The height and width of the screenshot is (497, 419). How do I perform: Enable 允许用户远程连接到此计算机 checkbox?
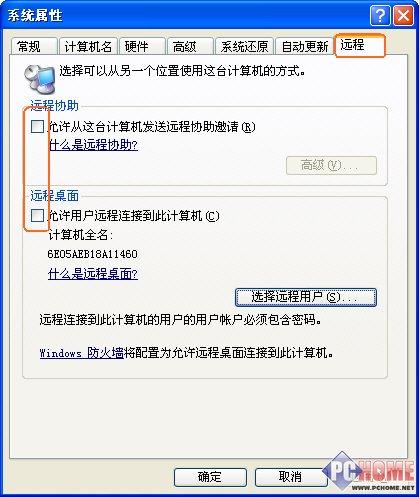tap(37, 215)
